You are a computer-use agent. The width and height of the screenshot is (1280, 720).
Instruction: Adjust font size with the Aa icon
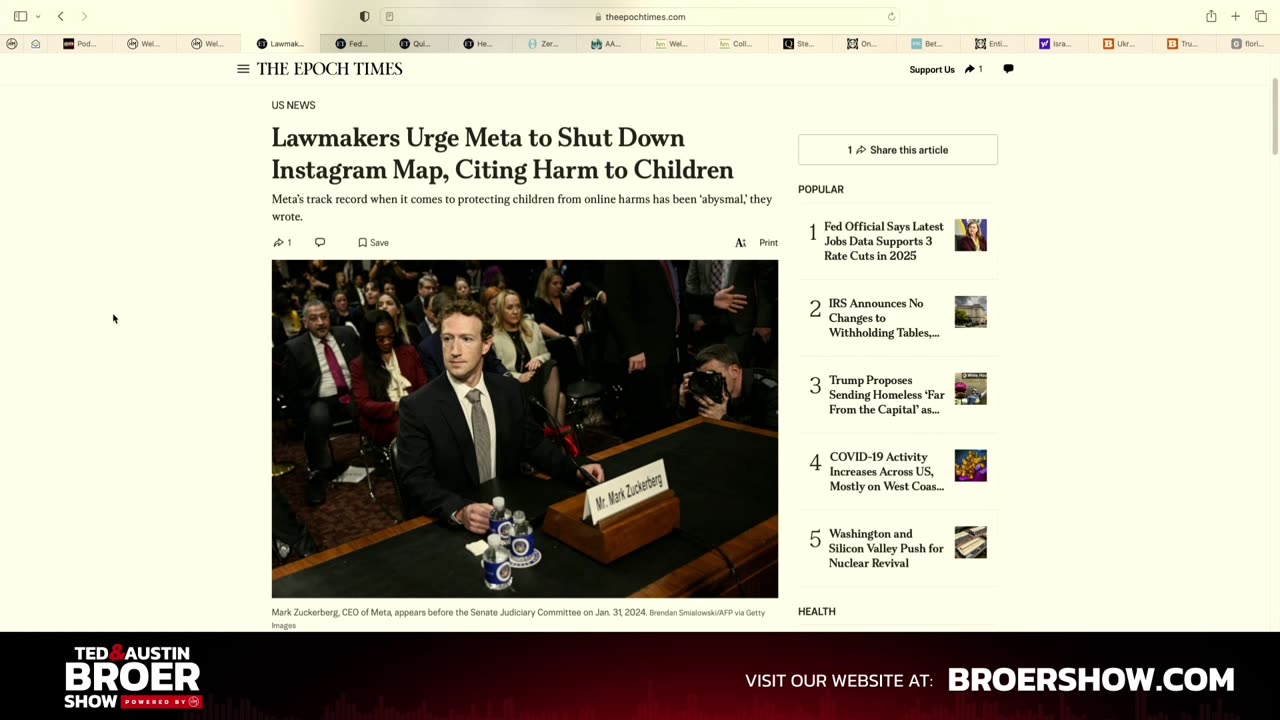coord(740,242)
